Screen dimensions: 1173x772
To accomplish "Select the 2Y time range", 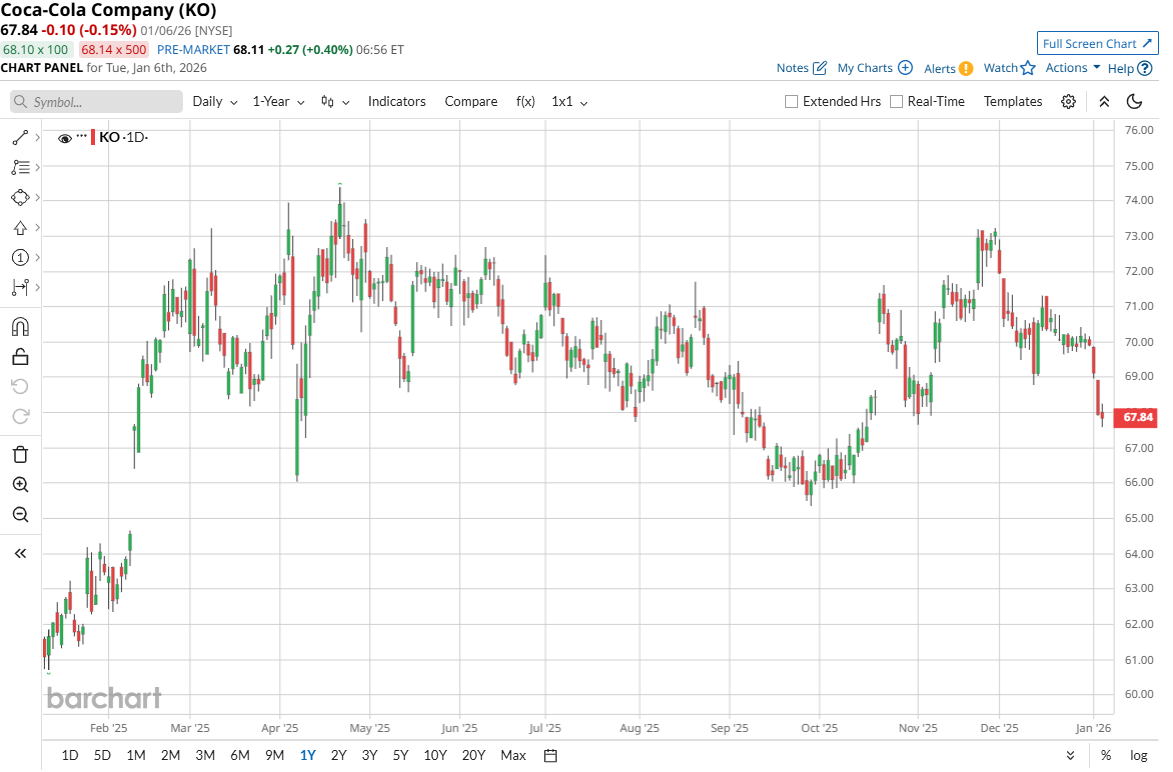I will click(x=339, y=756).
